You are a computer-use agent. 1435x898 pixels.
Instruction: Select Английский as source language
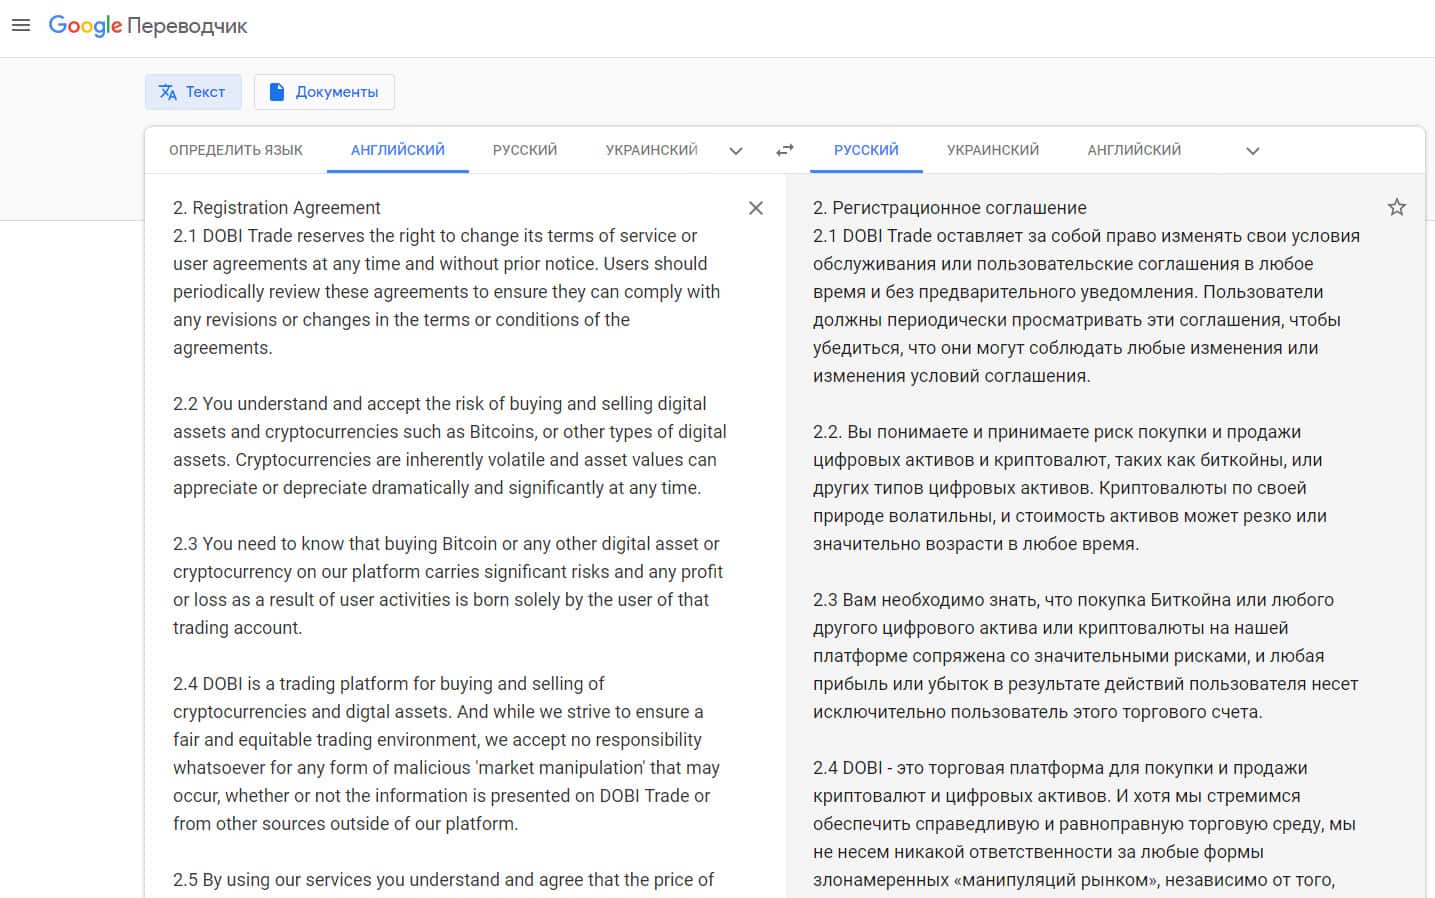coord(398,150)
